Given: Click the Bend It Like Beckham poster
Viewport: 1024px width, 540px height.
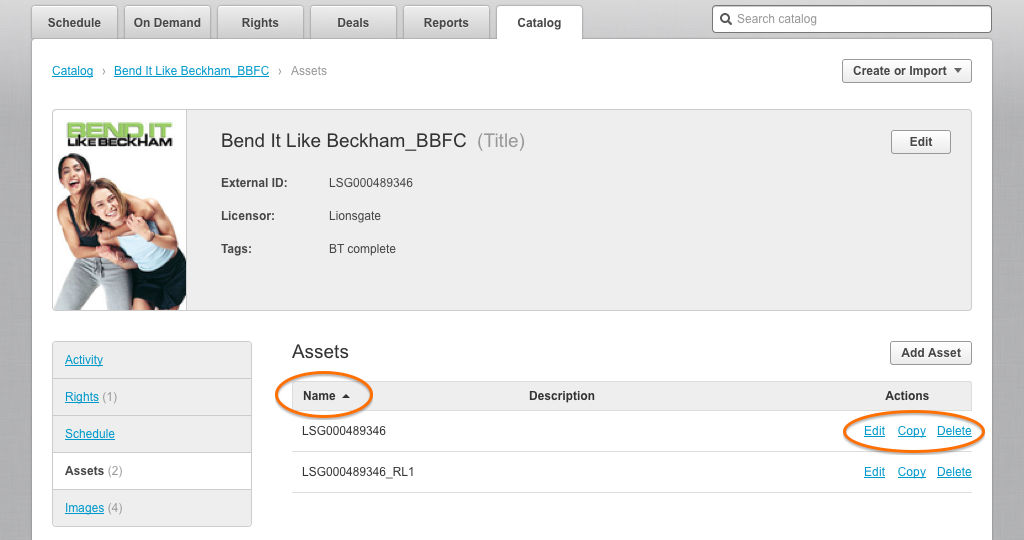Looking at the screenshot, I should [x=119, y=210].
